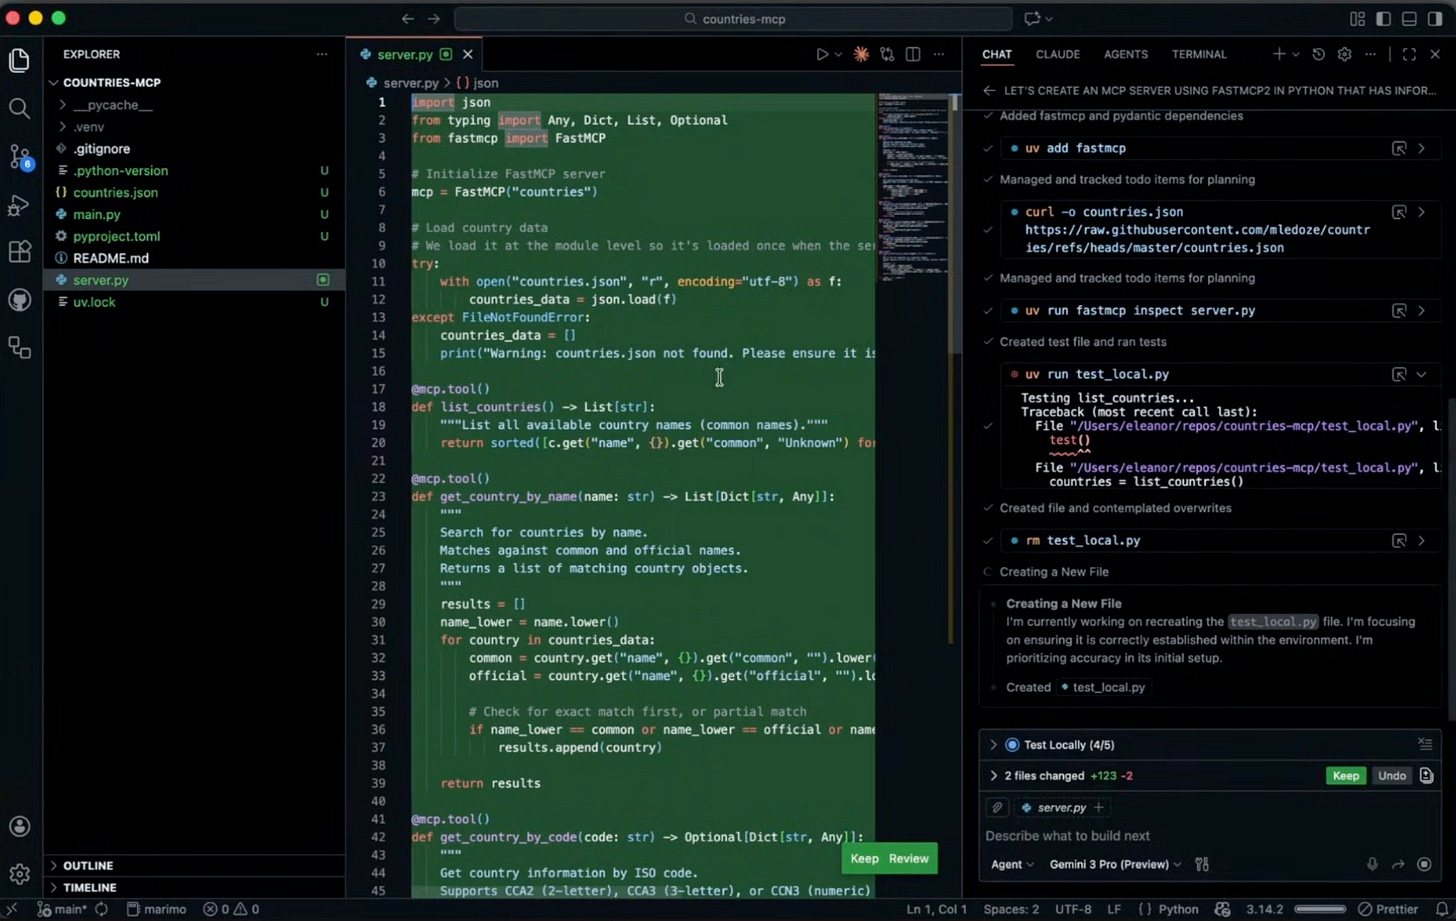Screen dimensions: 1456x921
Task: Split the editor to the right
Action: 913,55
